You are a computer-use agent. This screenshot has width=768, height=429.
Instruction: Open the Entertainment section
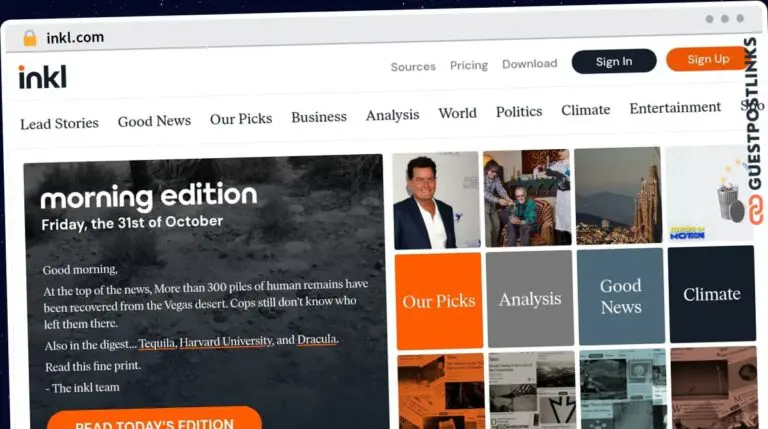pos(675,107)
